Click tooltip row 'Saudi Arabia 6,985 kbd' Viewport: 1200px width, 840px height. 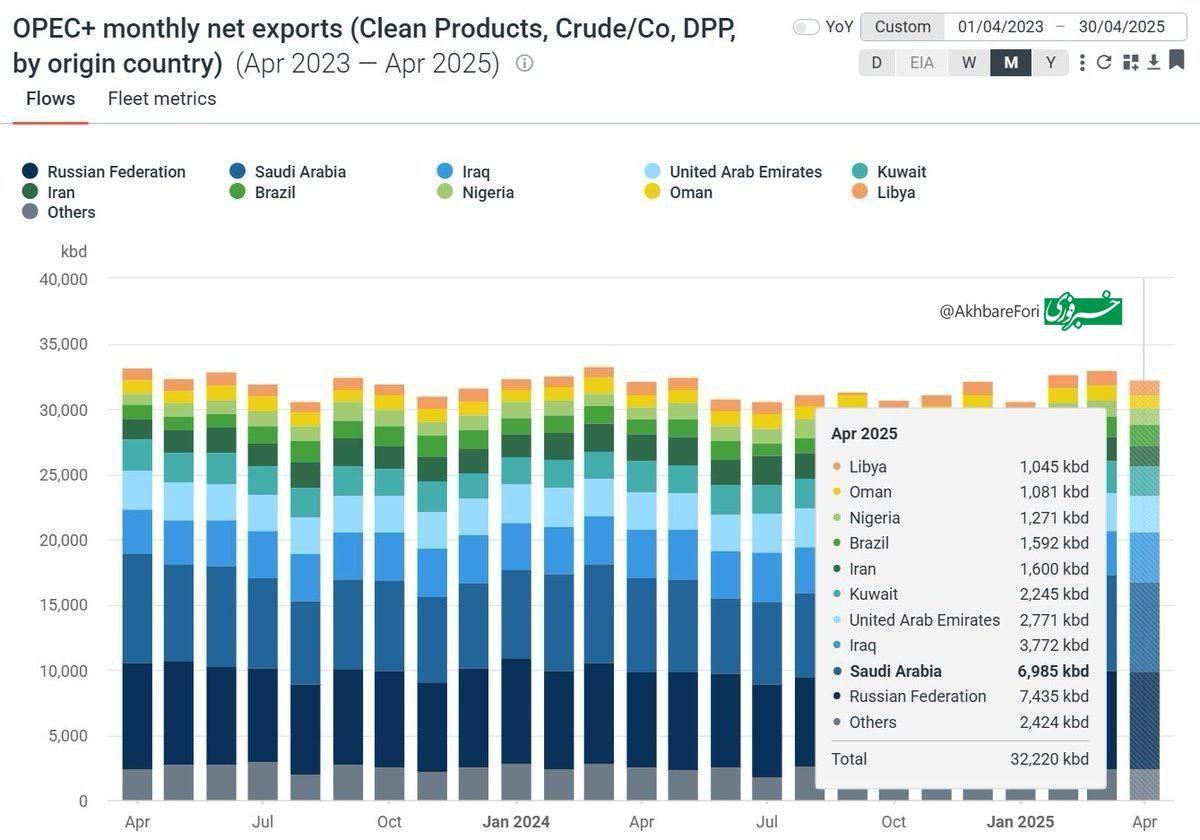tap(961, 671)
